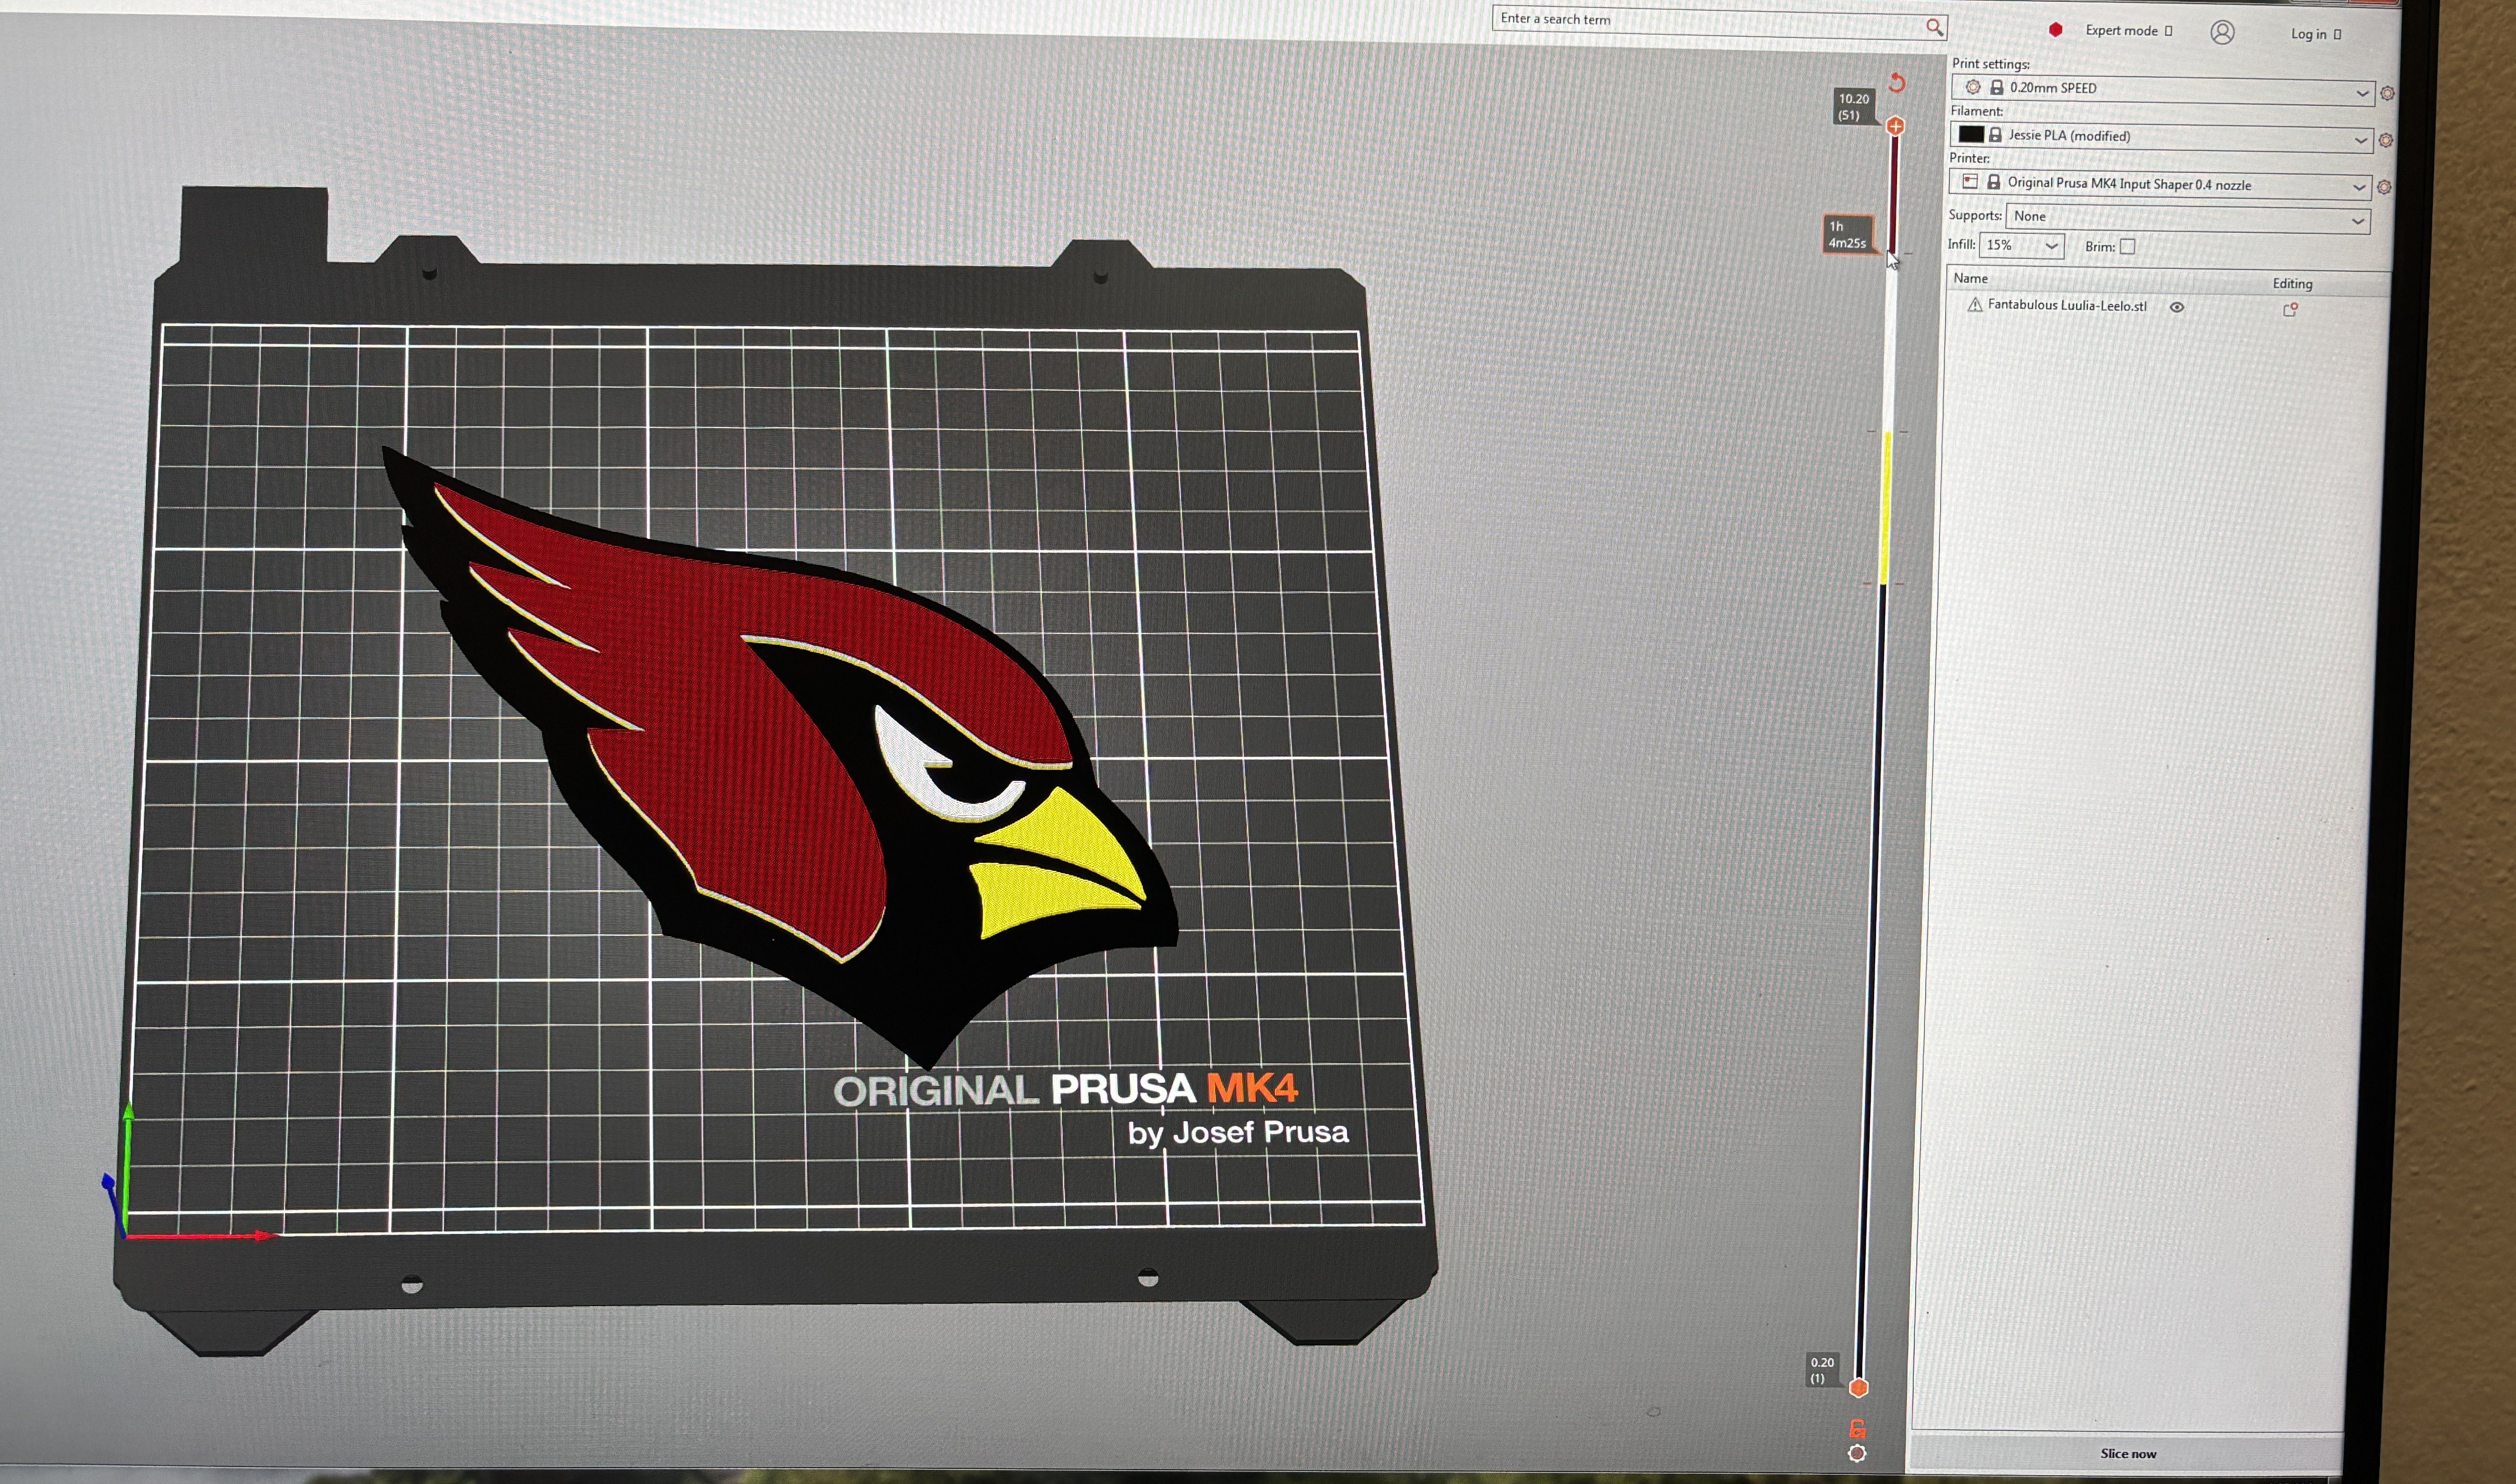The height and width of the screenshot is (1484, 2516).
Task: Open the Filament preset dropdown
Action: pyautogui.click(x=2161, y=137)
